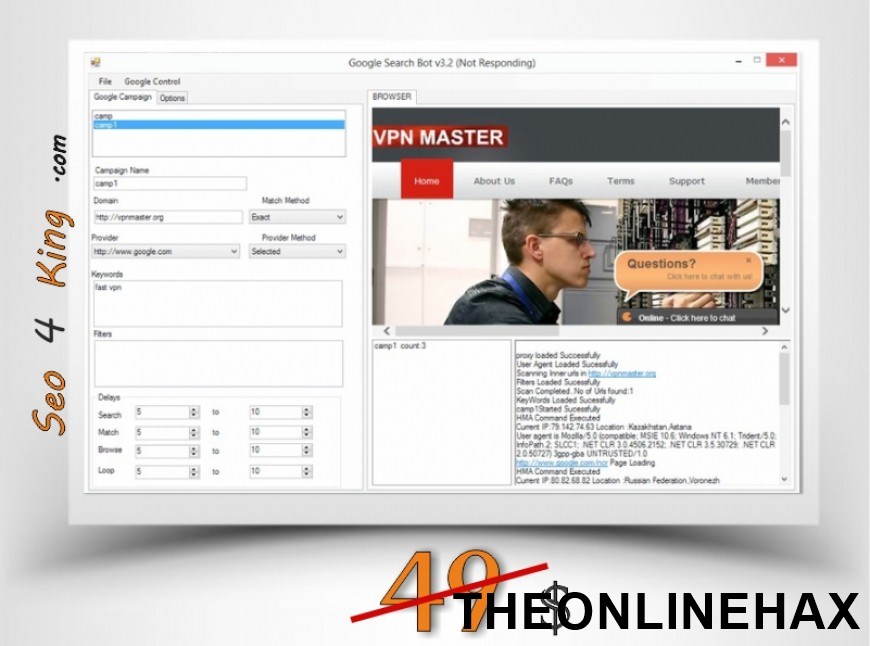The width and height of the screenshot is (870, 646).
Task: Adjust the Match maximum delay stepper
Action: (306, 433)
